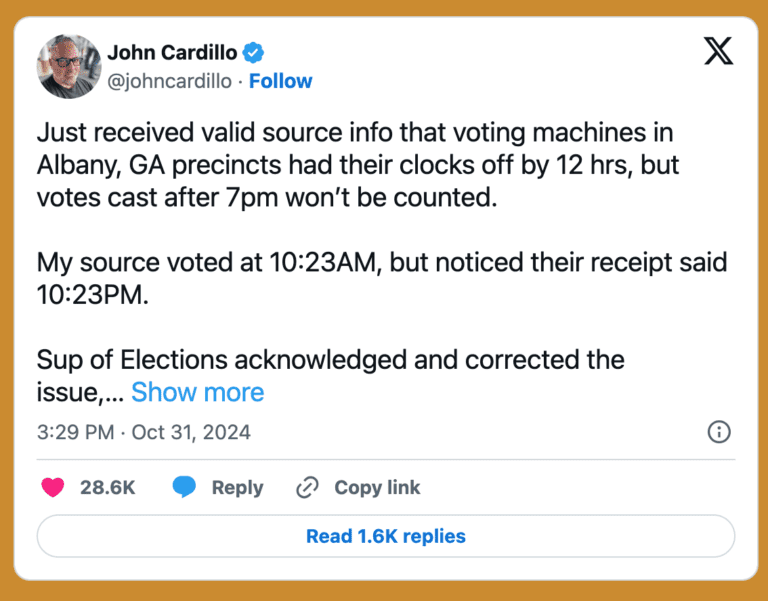Open the info circle icon beside the timestamp

point(718,432)
